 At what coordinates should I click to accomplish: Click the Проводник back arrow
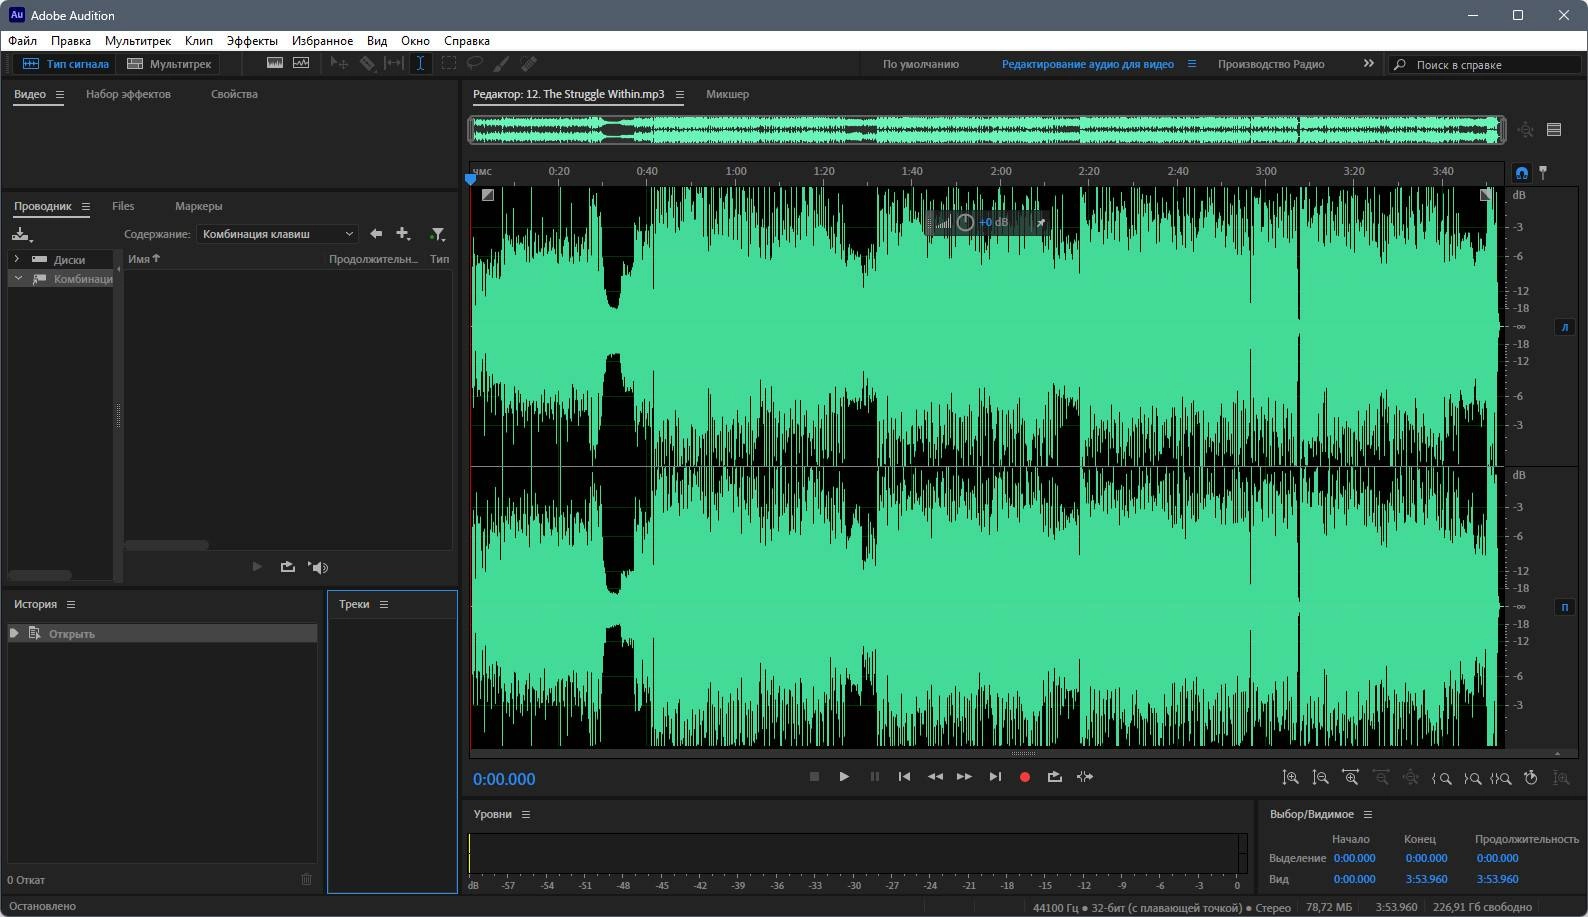(376, 234)
